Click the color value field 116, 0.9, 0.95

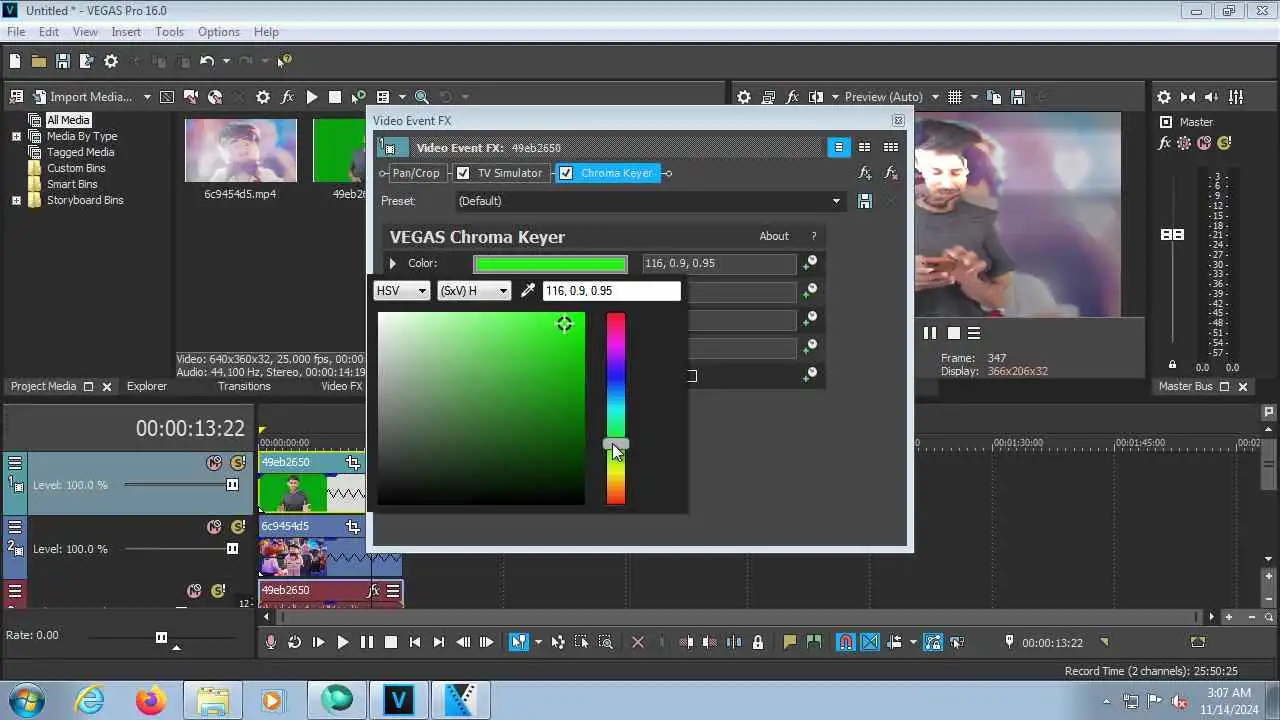(611, 291)
